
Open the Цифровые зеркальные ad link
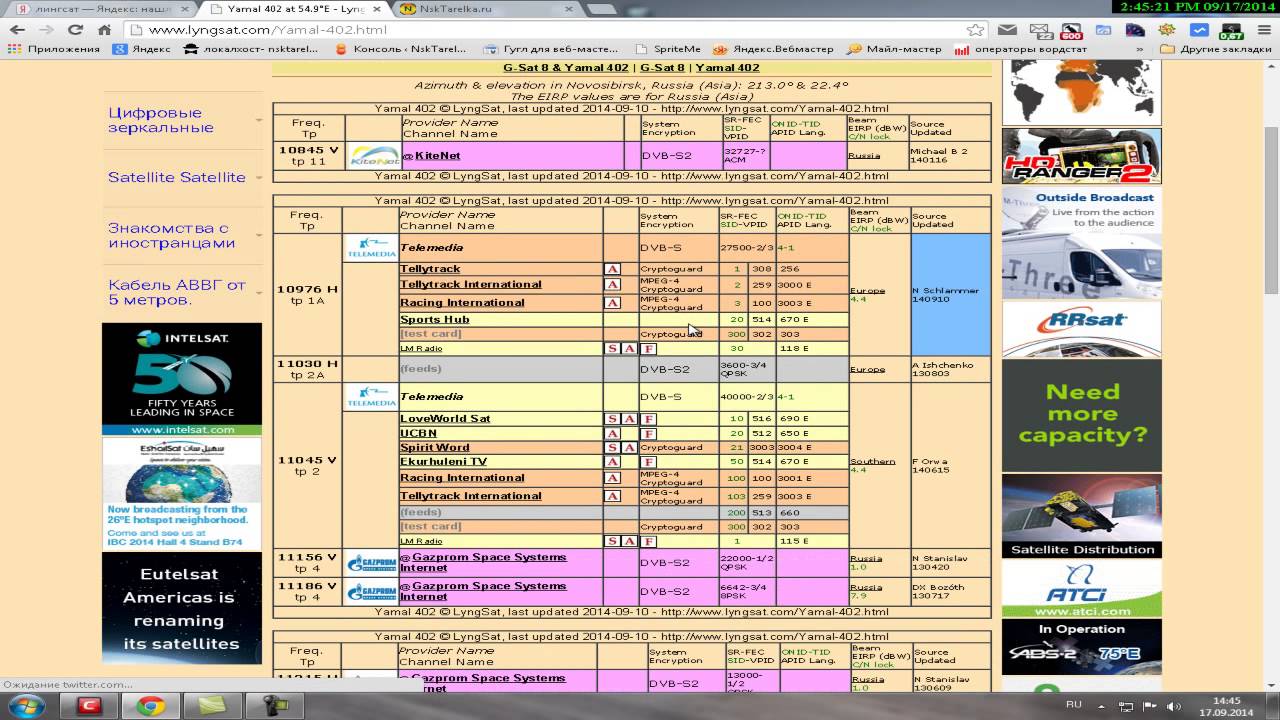click(x=161, y=120)
